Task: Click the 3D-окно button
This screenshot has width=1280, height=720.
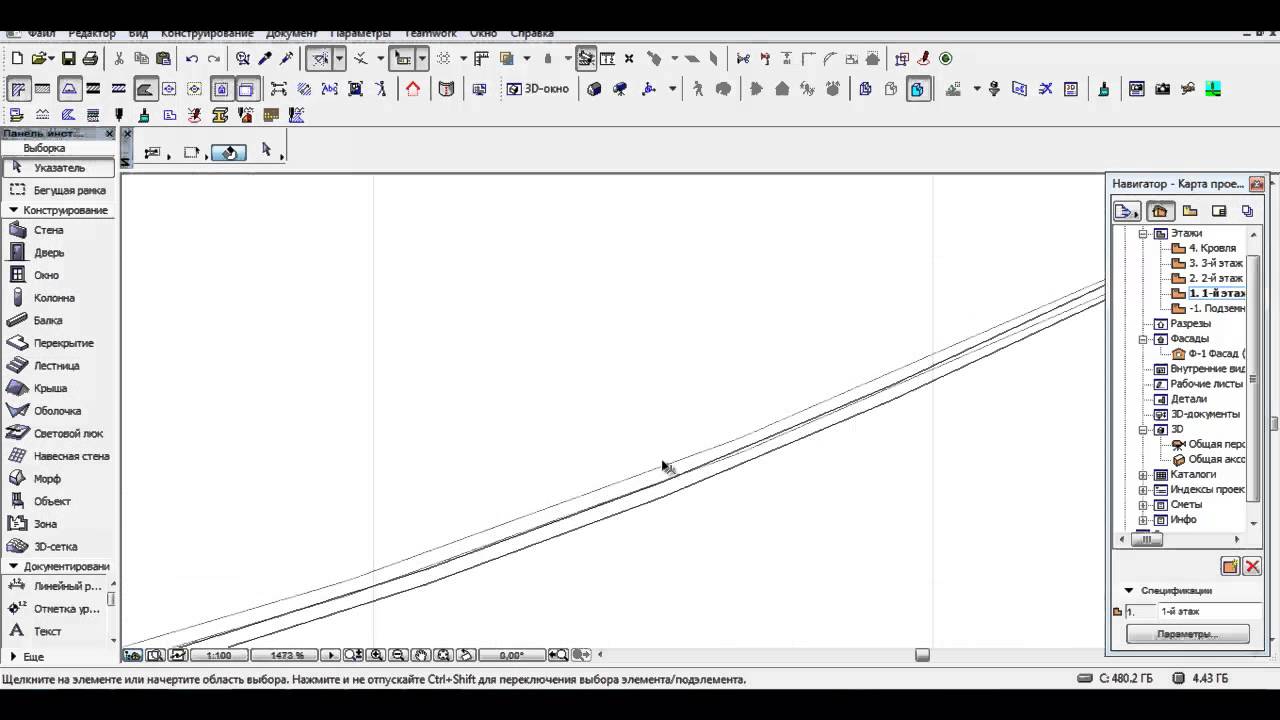Action: (x=538, y=89)
